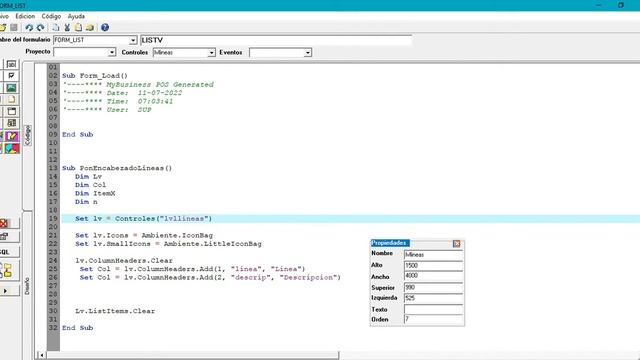The image size is (640, 360).
Task: Expand the FORM_LIST form name dropdown
Action: (133, 40)
